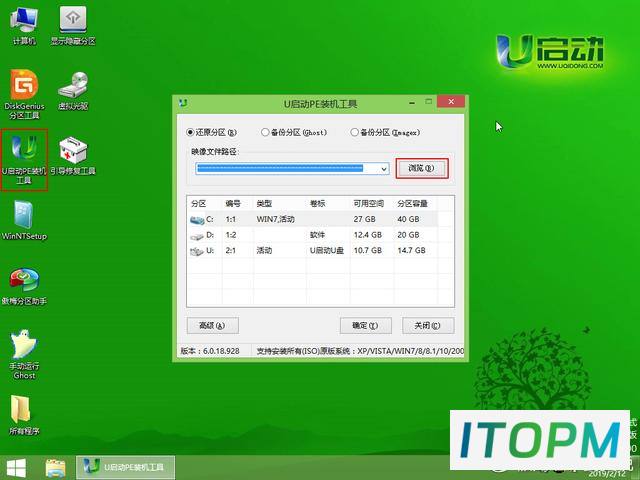
Task: Open the 所有程序 folder icon
Action: [24, 415]
